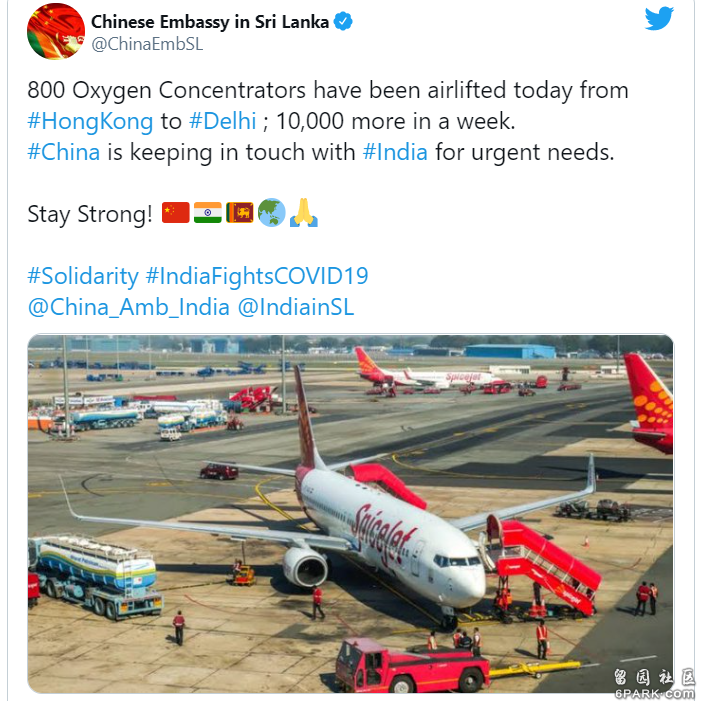The height and width of the screenshot is (701, 701).
Task: Open the #Solidarity hashtag
Action: [x=83, y=276]
